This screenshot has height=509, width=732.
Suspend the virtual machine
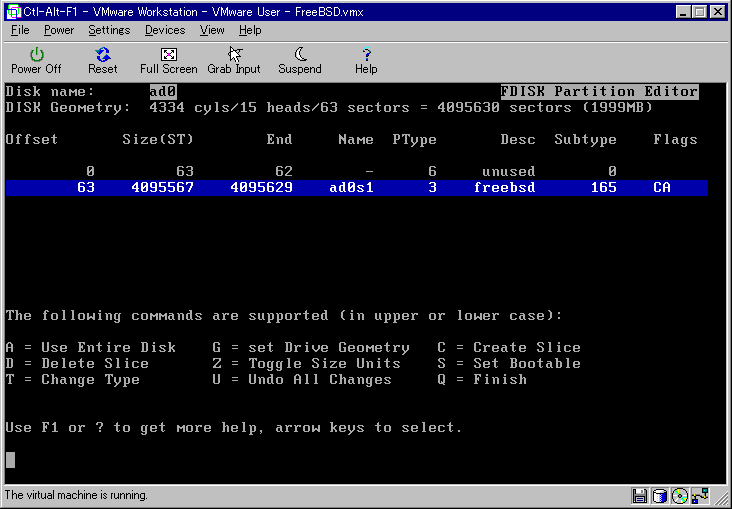coord(300,61)
